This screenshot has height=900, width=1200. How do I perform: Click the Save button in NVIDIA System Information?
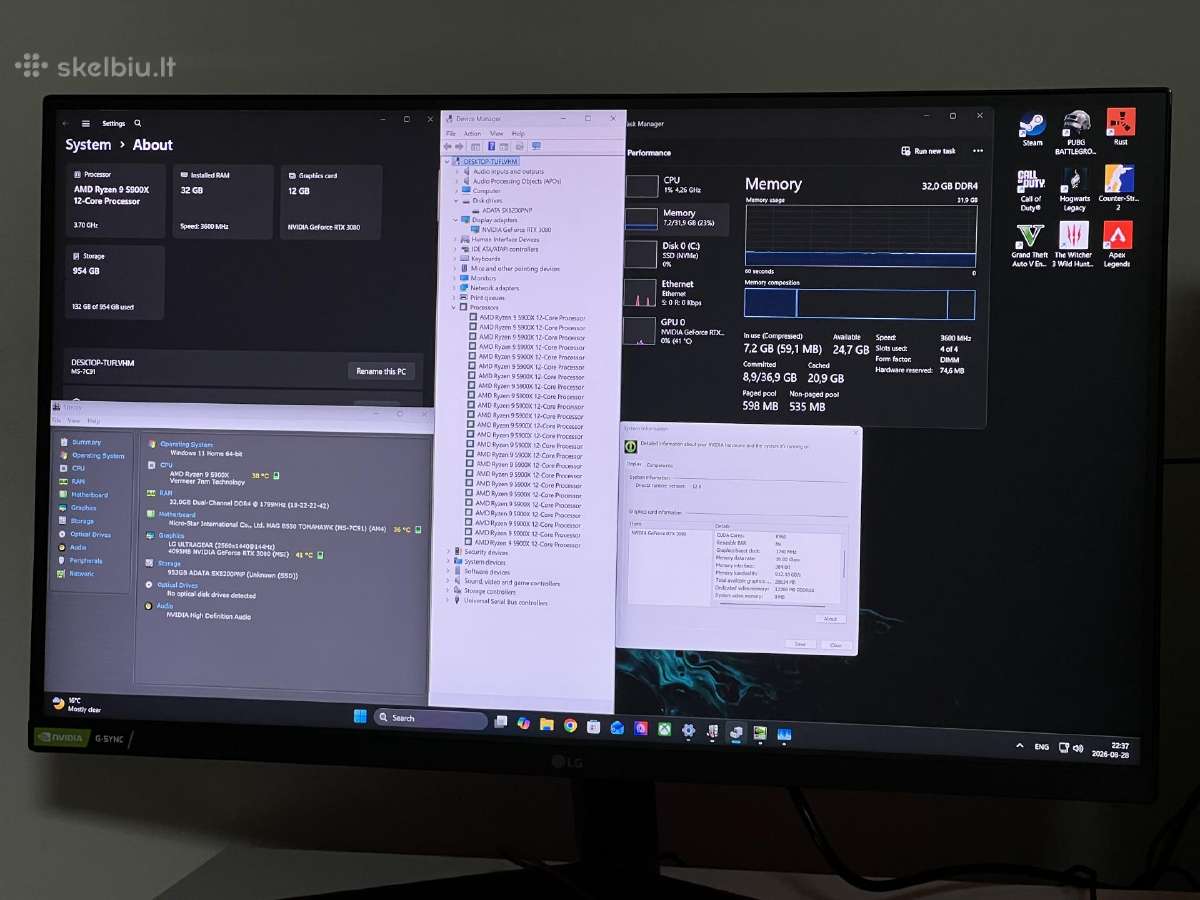(x=800, y=644)
